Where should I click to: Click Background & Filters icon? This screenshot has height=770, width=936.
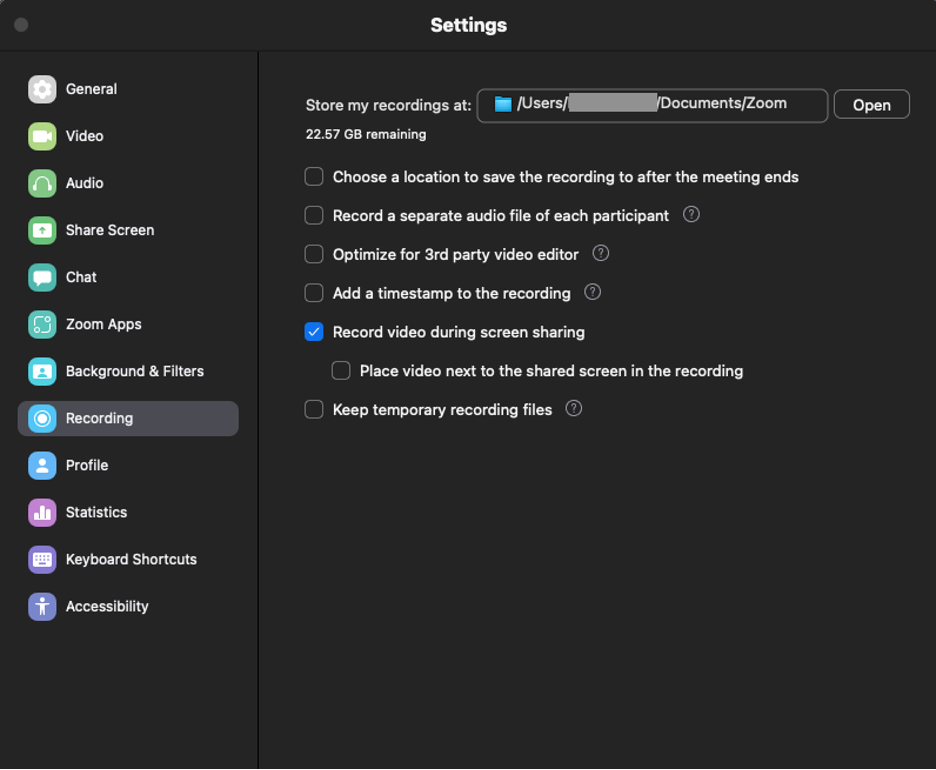point(42,371)
